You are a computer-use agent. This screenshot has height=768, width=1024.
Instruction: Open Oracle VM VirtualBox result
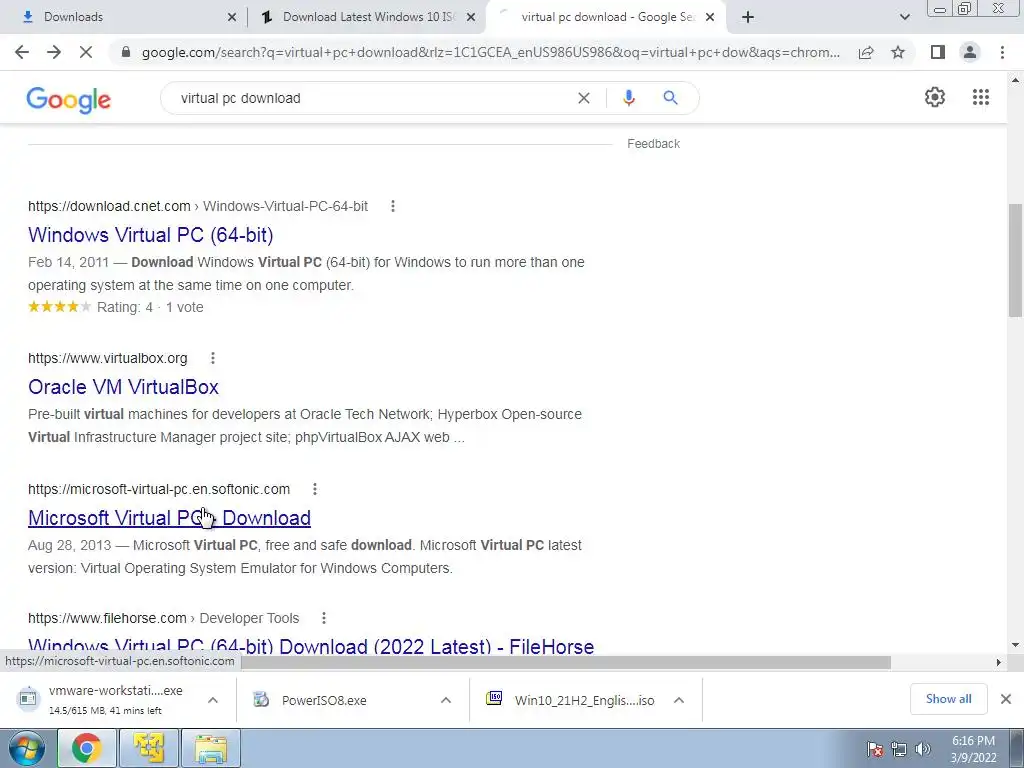click(123, 387)
